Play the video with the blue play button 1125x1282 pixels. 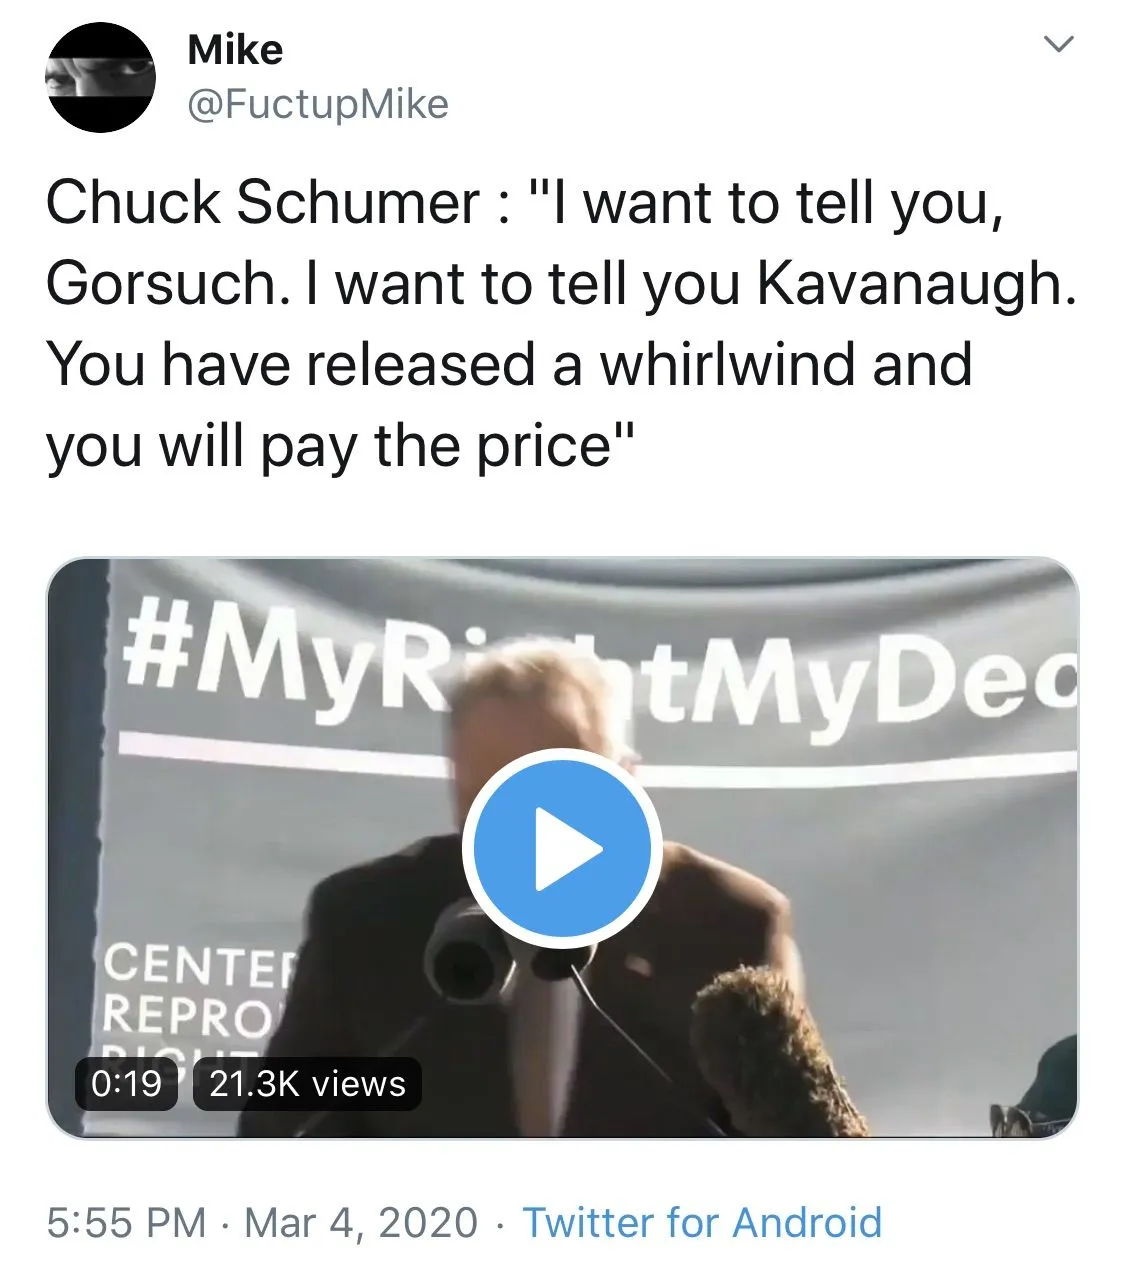click(x=562, y=848)
